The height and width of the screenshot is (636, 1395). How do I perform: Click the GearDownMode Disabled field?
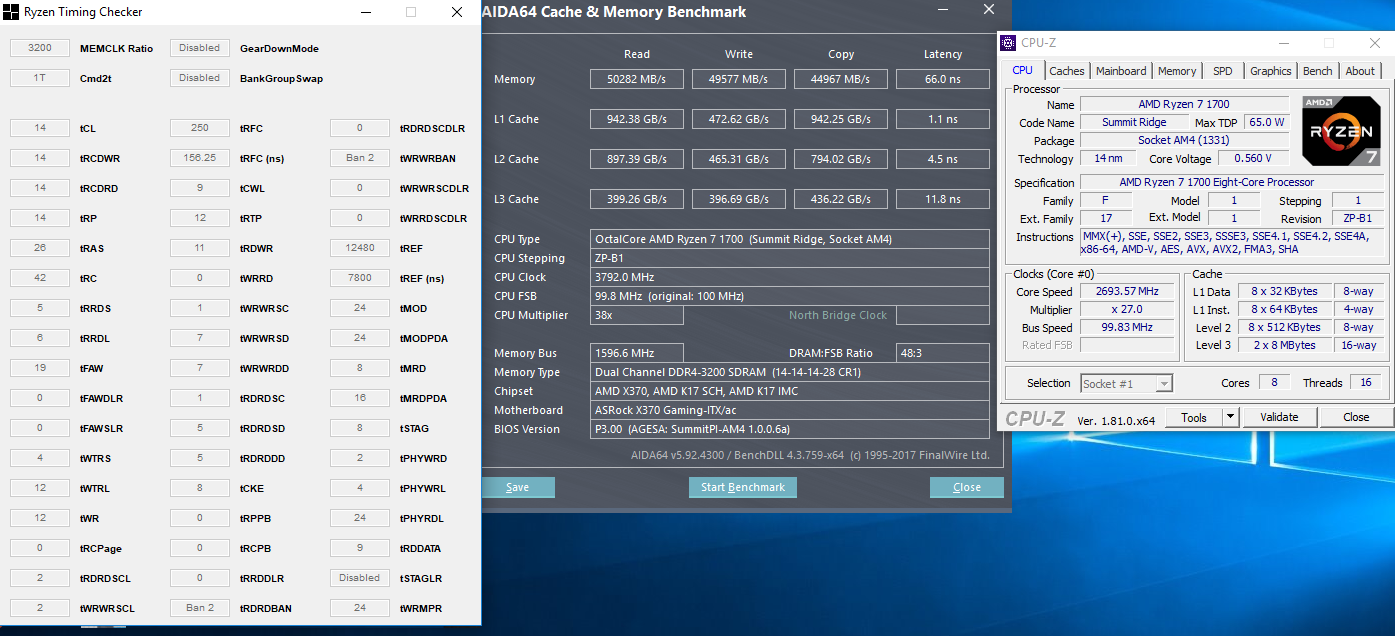(200, 48)
